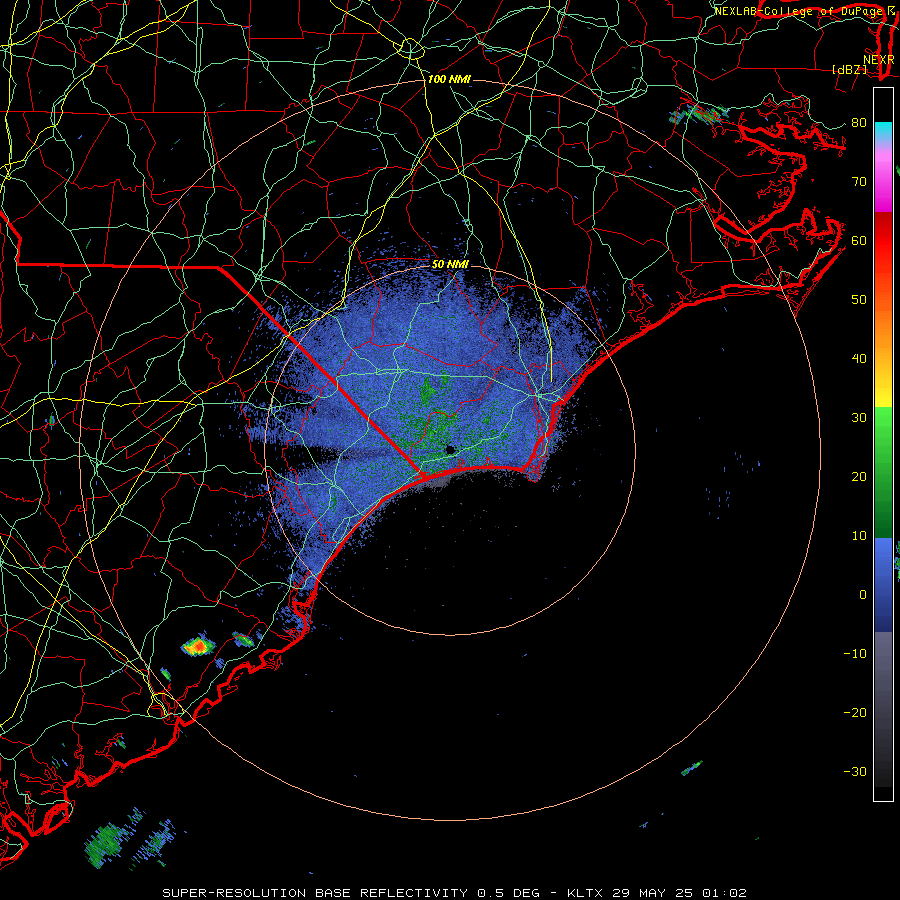
Task: Click the 10 dBZ scale label
Action: 859,536
